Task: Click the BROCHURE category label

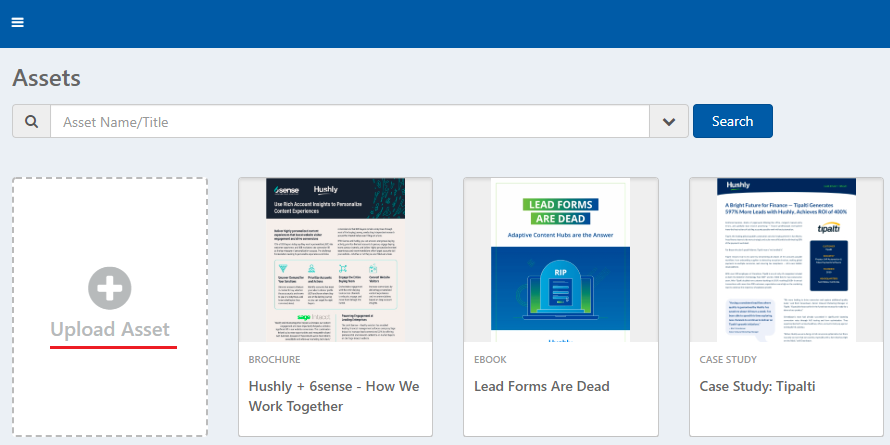Action: pos(274,360)
